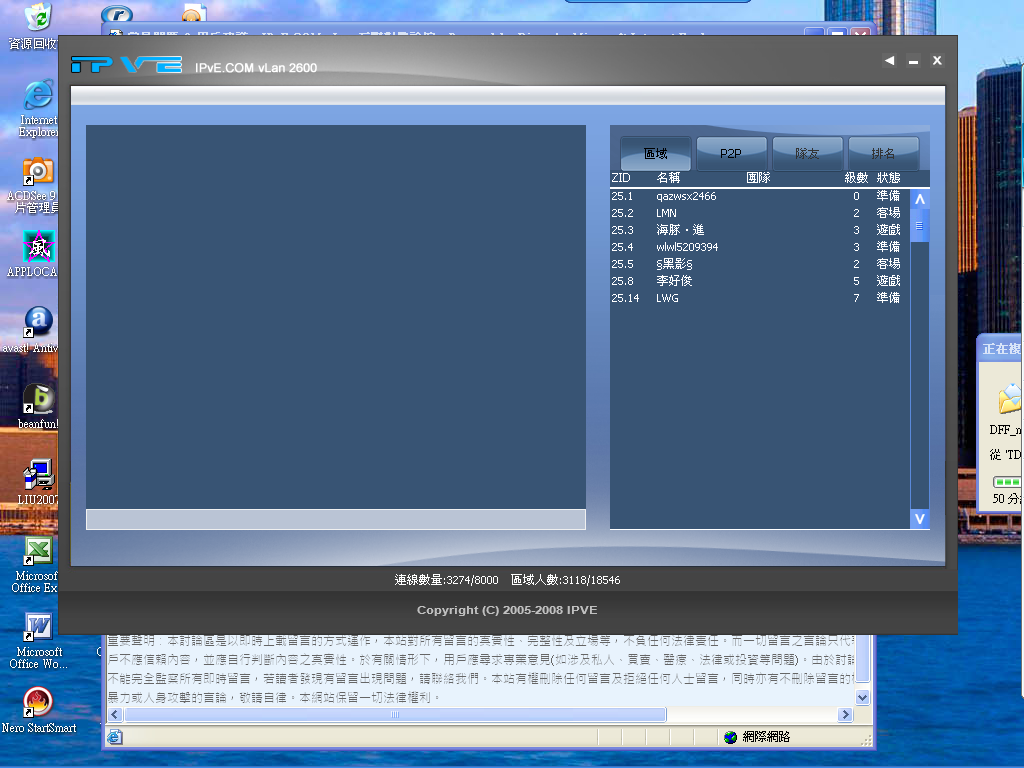Collapse the window with the left title-bar arrow
Screen dimensions: 1024x768
[x=889, y=60]
